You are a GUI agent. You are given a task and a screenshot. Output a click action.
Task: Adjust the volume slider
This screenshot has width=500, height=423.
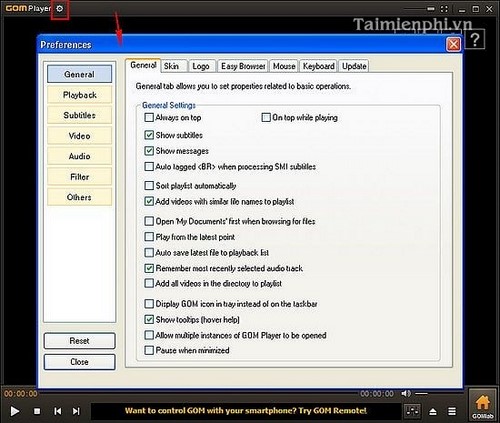(421, 394)
